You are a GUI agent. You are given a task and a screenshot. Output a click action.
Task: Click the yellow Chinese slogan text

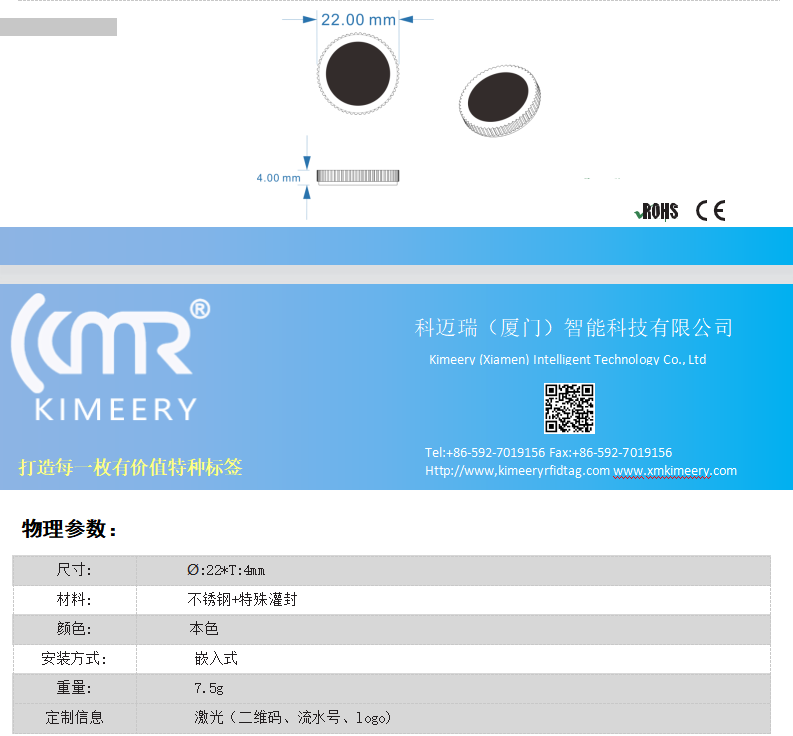(x=130, y=467)
